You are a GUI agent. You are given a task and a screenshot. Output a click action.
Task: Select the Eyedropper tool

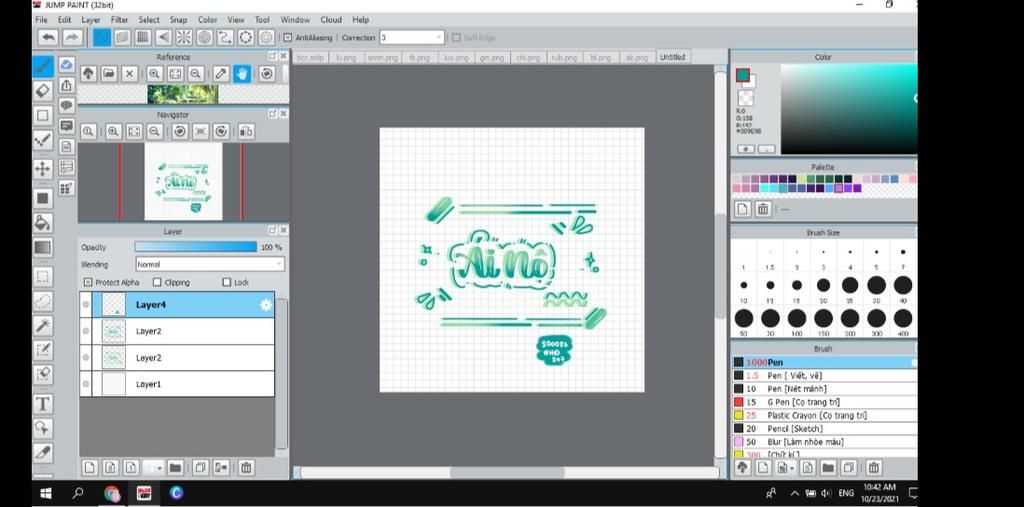click(43, 451)
